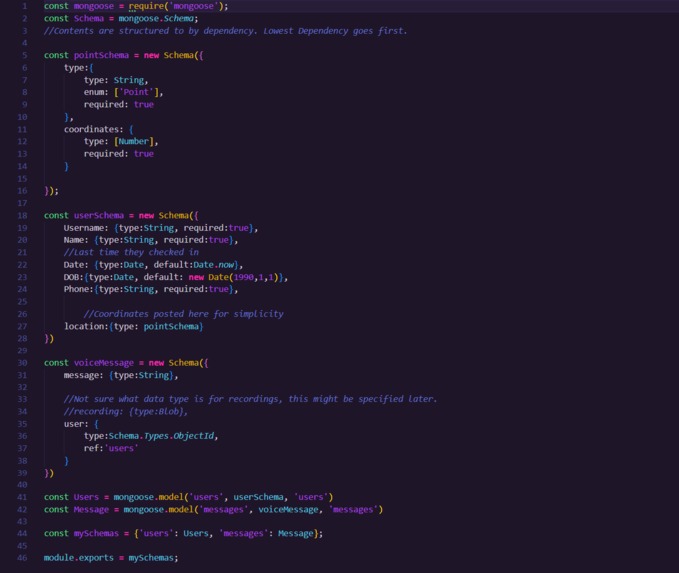Image resolution: width=679 pixels, height=573 pixels.
Task: Click comment 'Coordinates posted here for simplicity'
Action: pyautogui.click(x=184, y=314)
